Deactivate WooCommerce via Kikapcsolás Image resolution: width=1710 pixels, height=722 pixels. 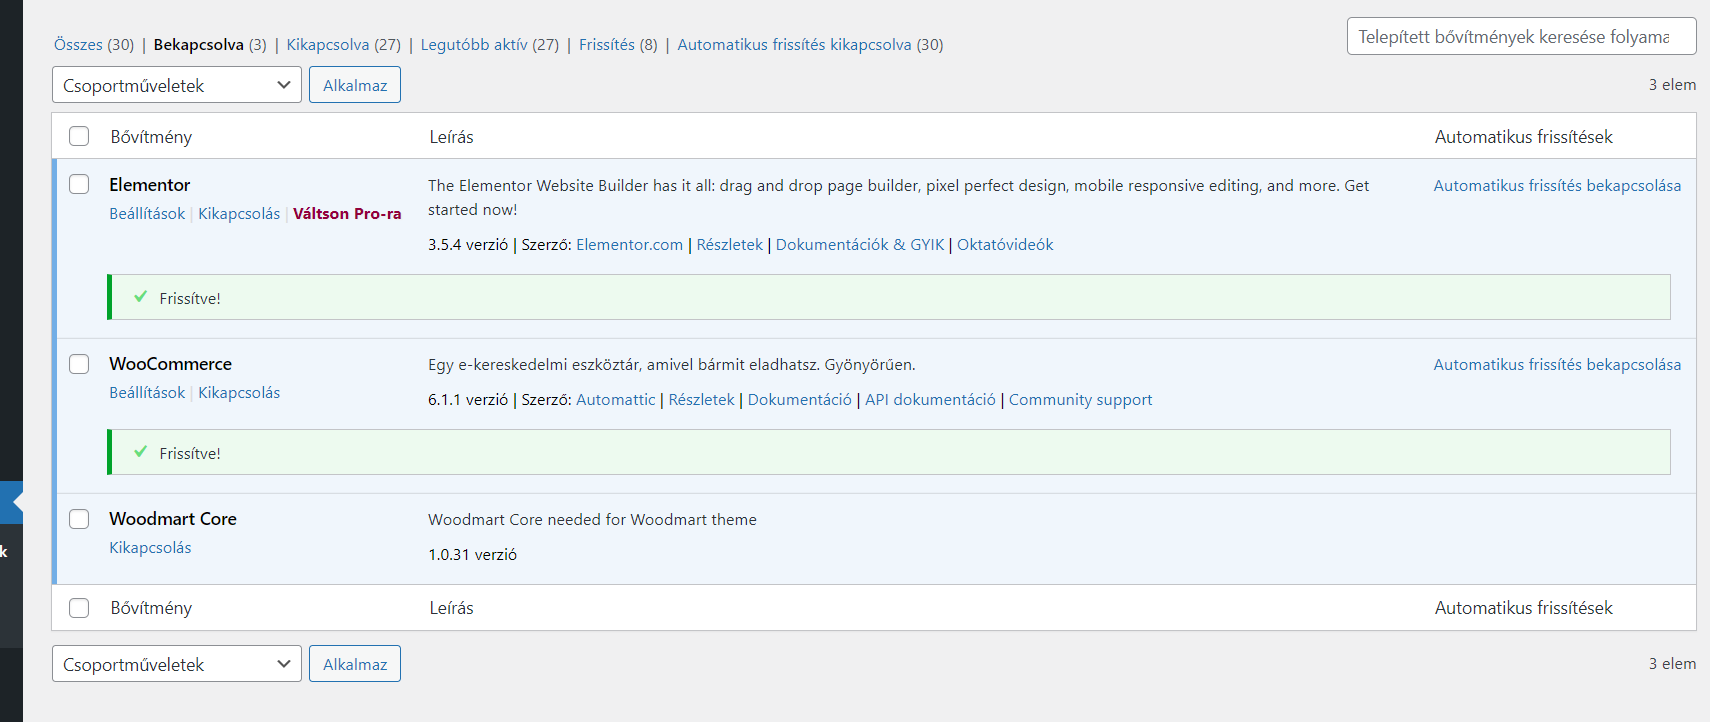click(239, 392)
